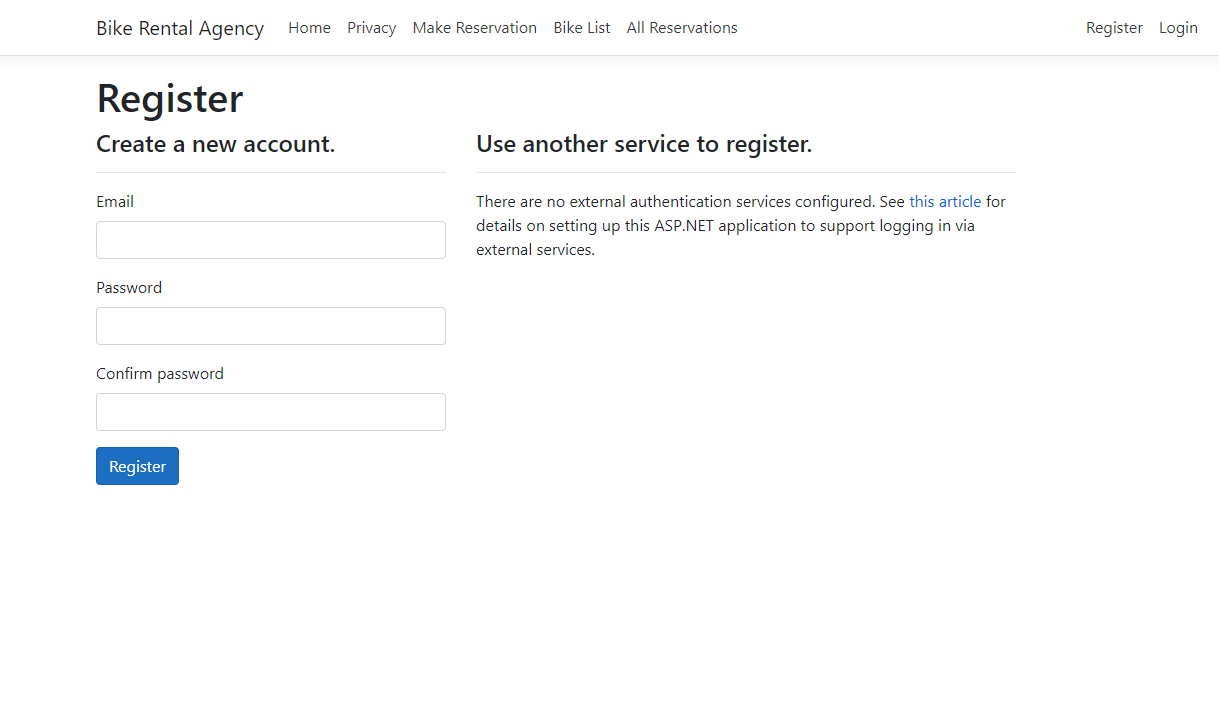Click the Email field label

[x=115, y=202]
